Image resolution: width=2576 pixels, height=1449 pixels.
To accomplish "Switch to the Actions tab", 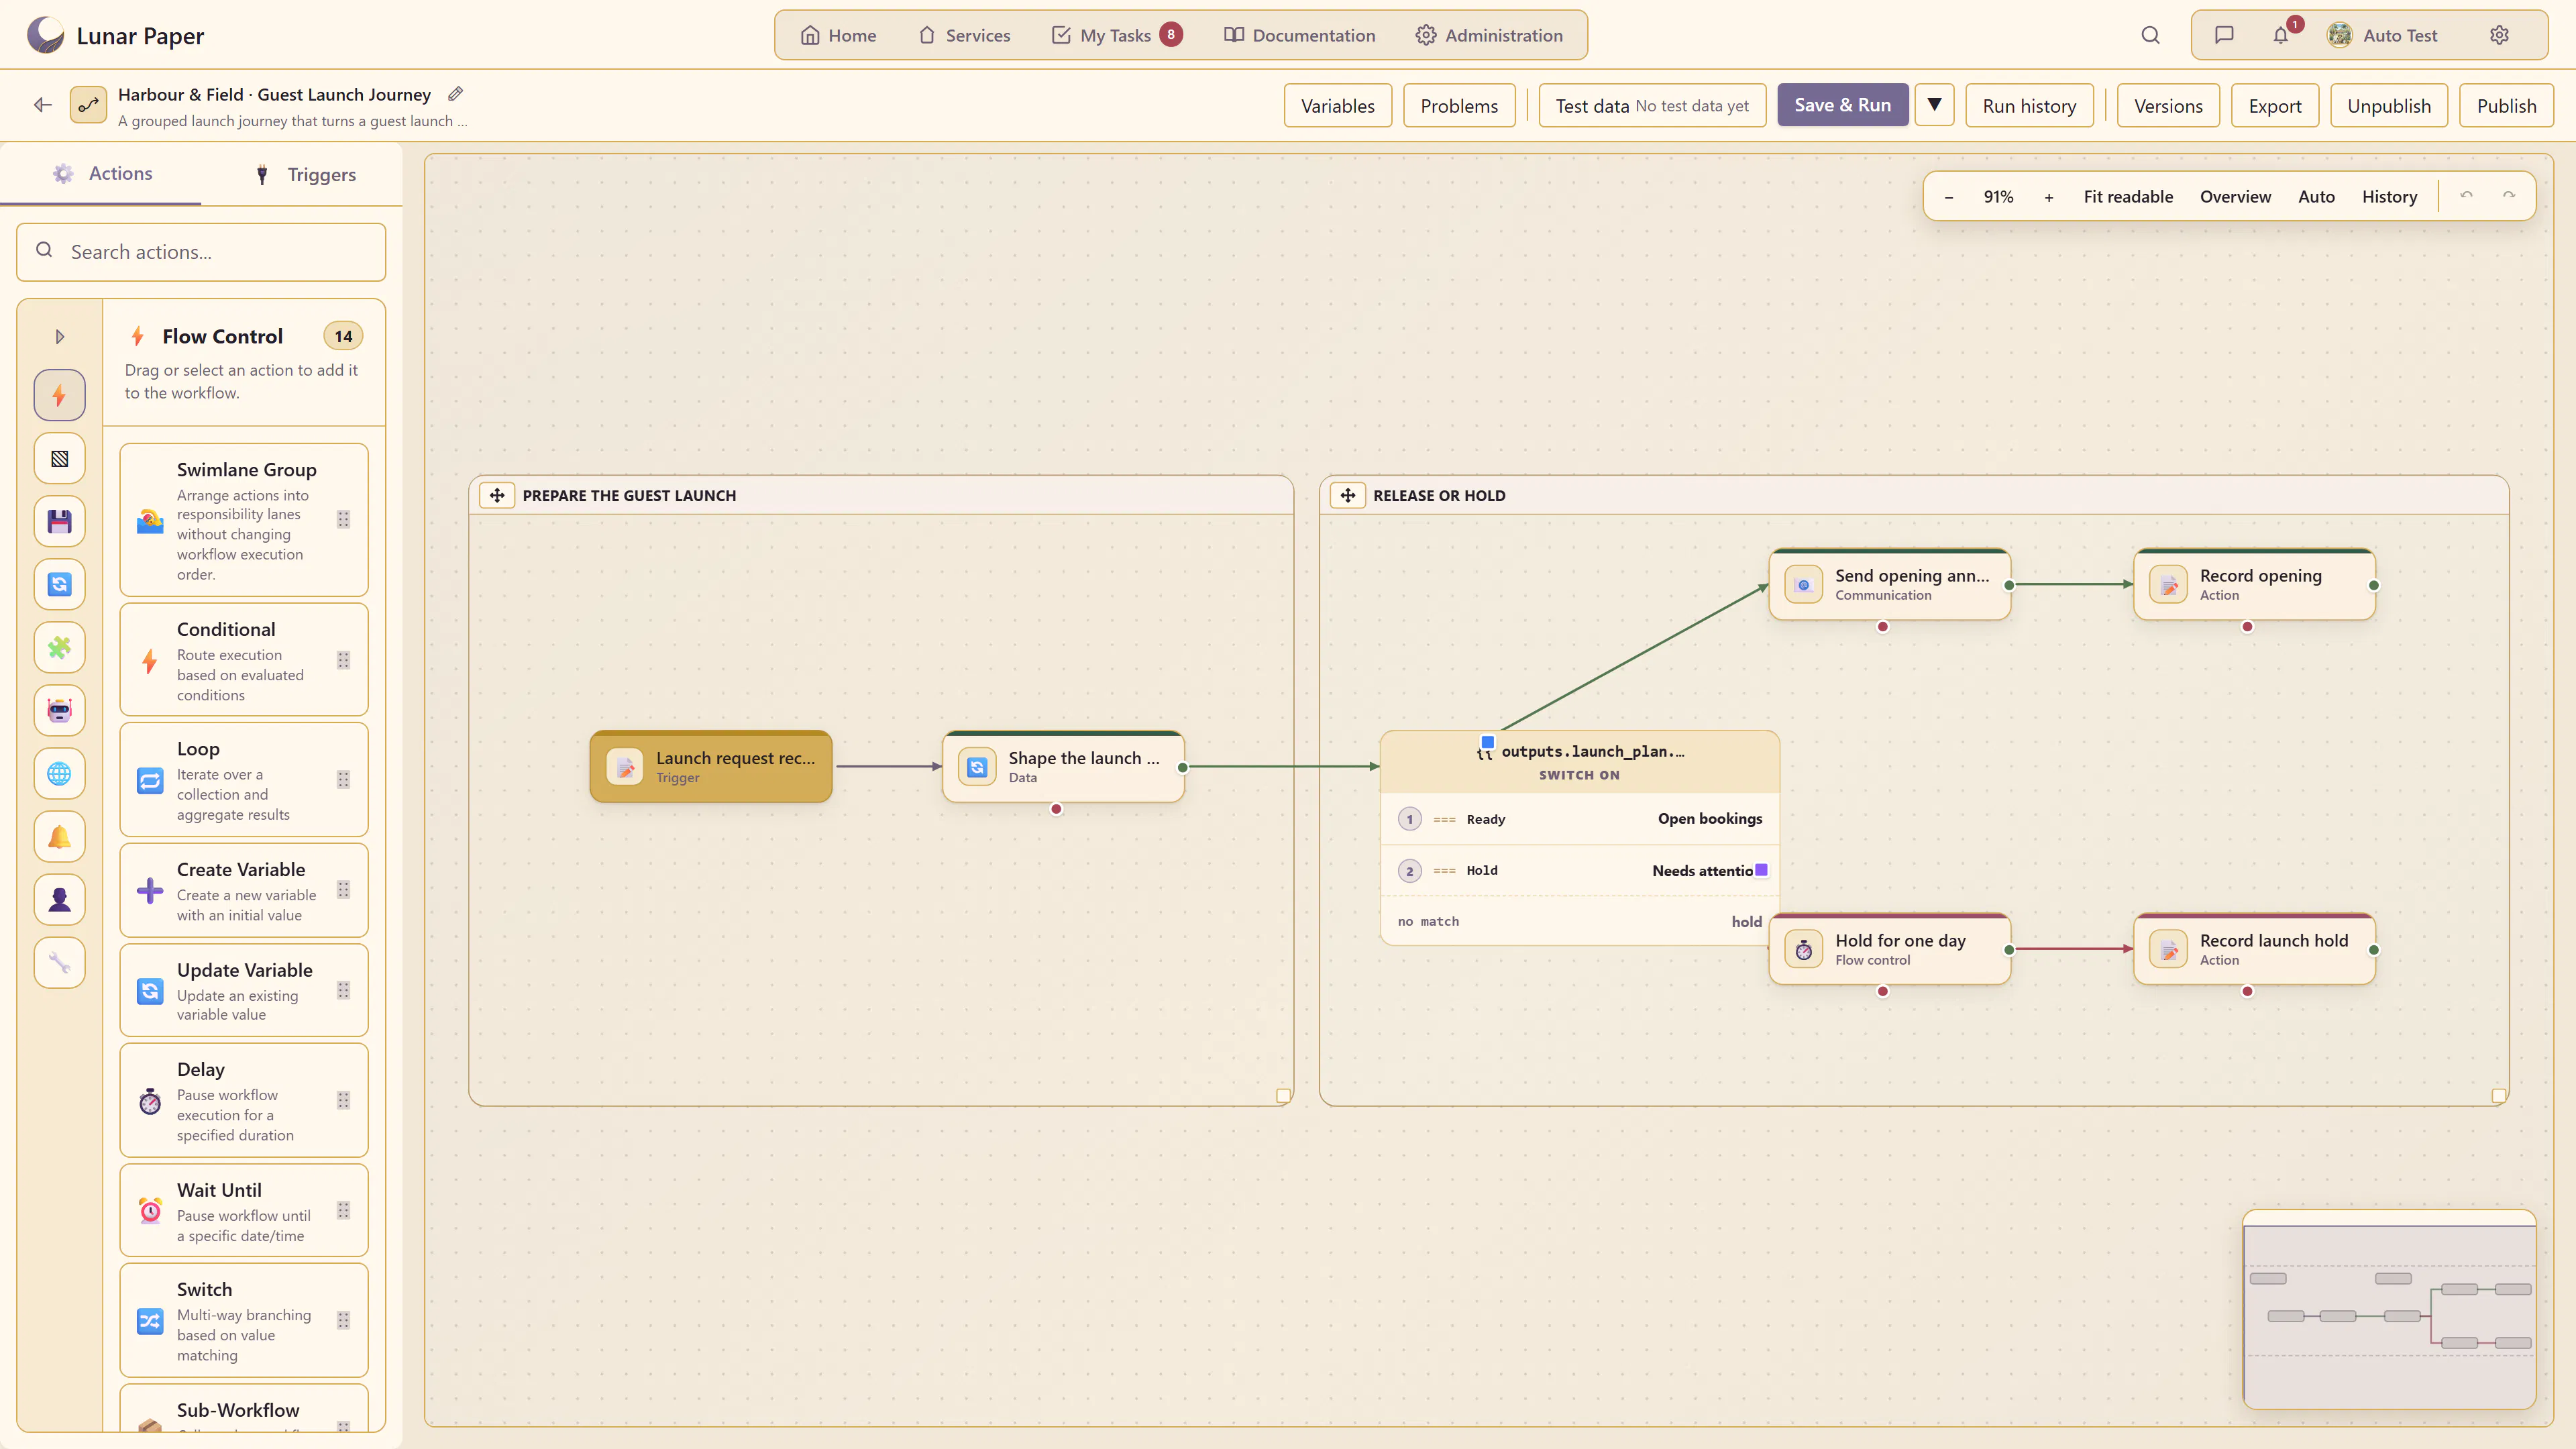I will coord(102,174).
